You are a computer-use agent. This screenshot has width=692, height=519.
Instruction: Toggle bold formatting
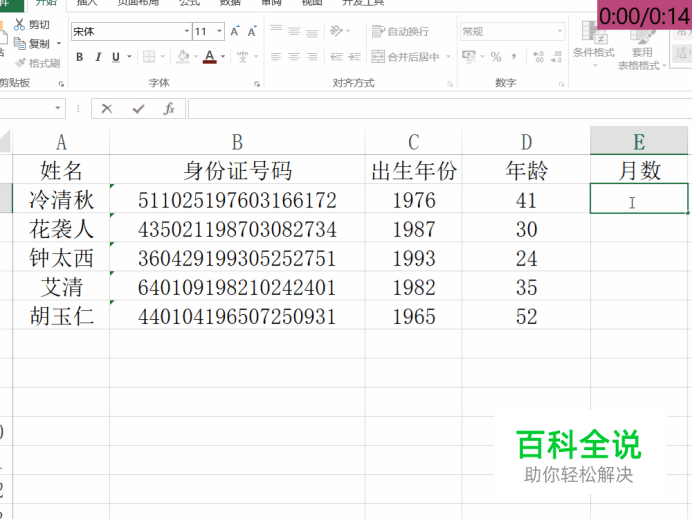click(79, 57)
